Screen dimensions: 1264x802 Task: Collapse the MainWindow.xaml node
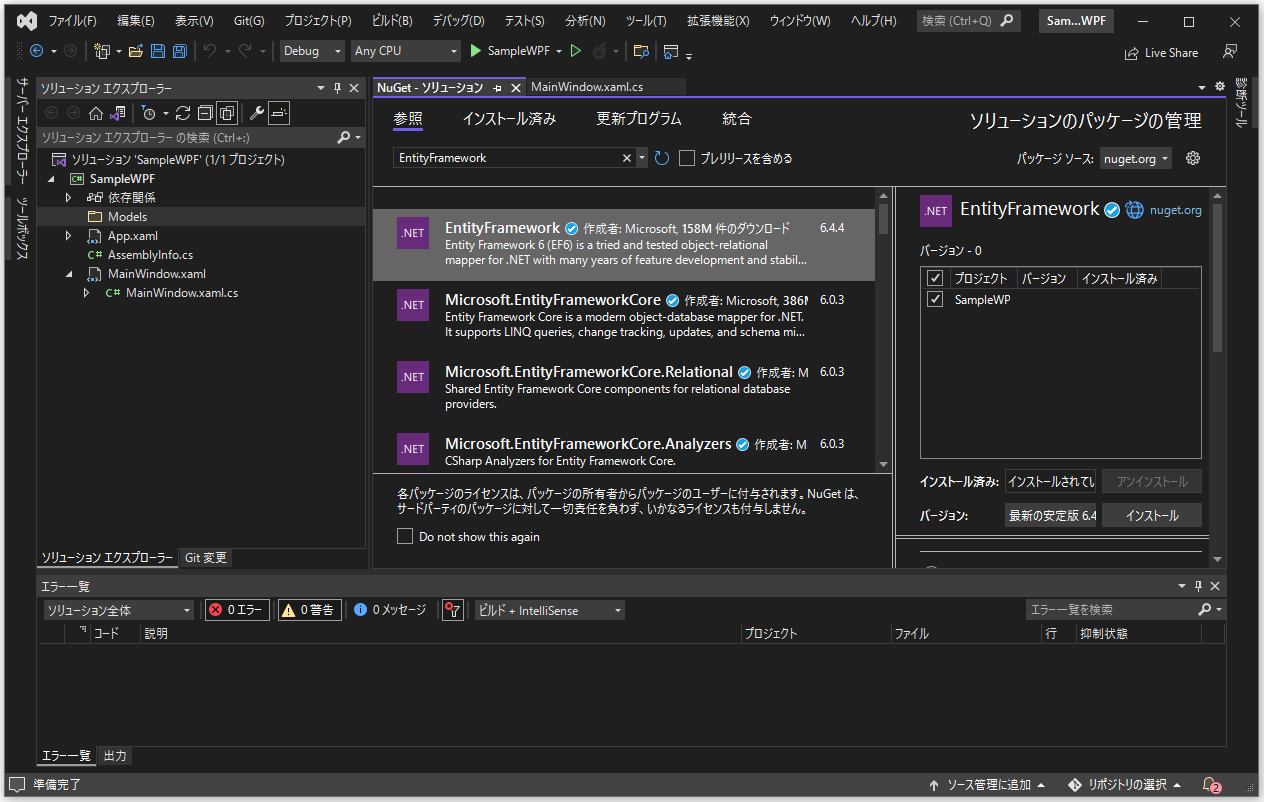(x=68, y=273)
